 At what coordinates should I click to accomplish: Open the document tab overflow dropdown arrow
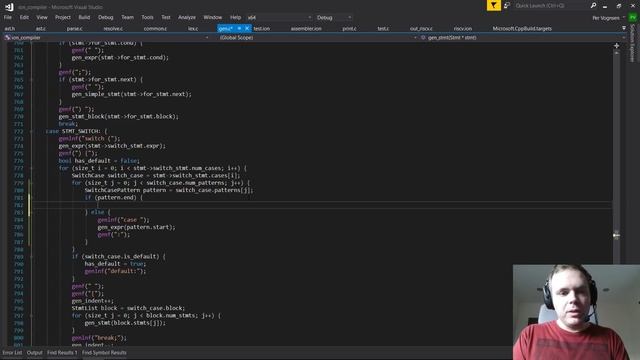(624, 28)
